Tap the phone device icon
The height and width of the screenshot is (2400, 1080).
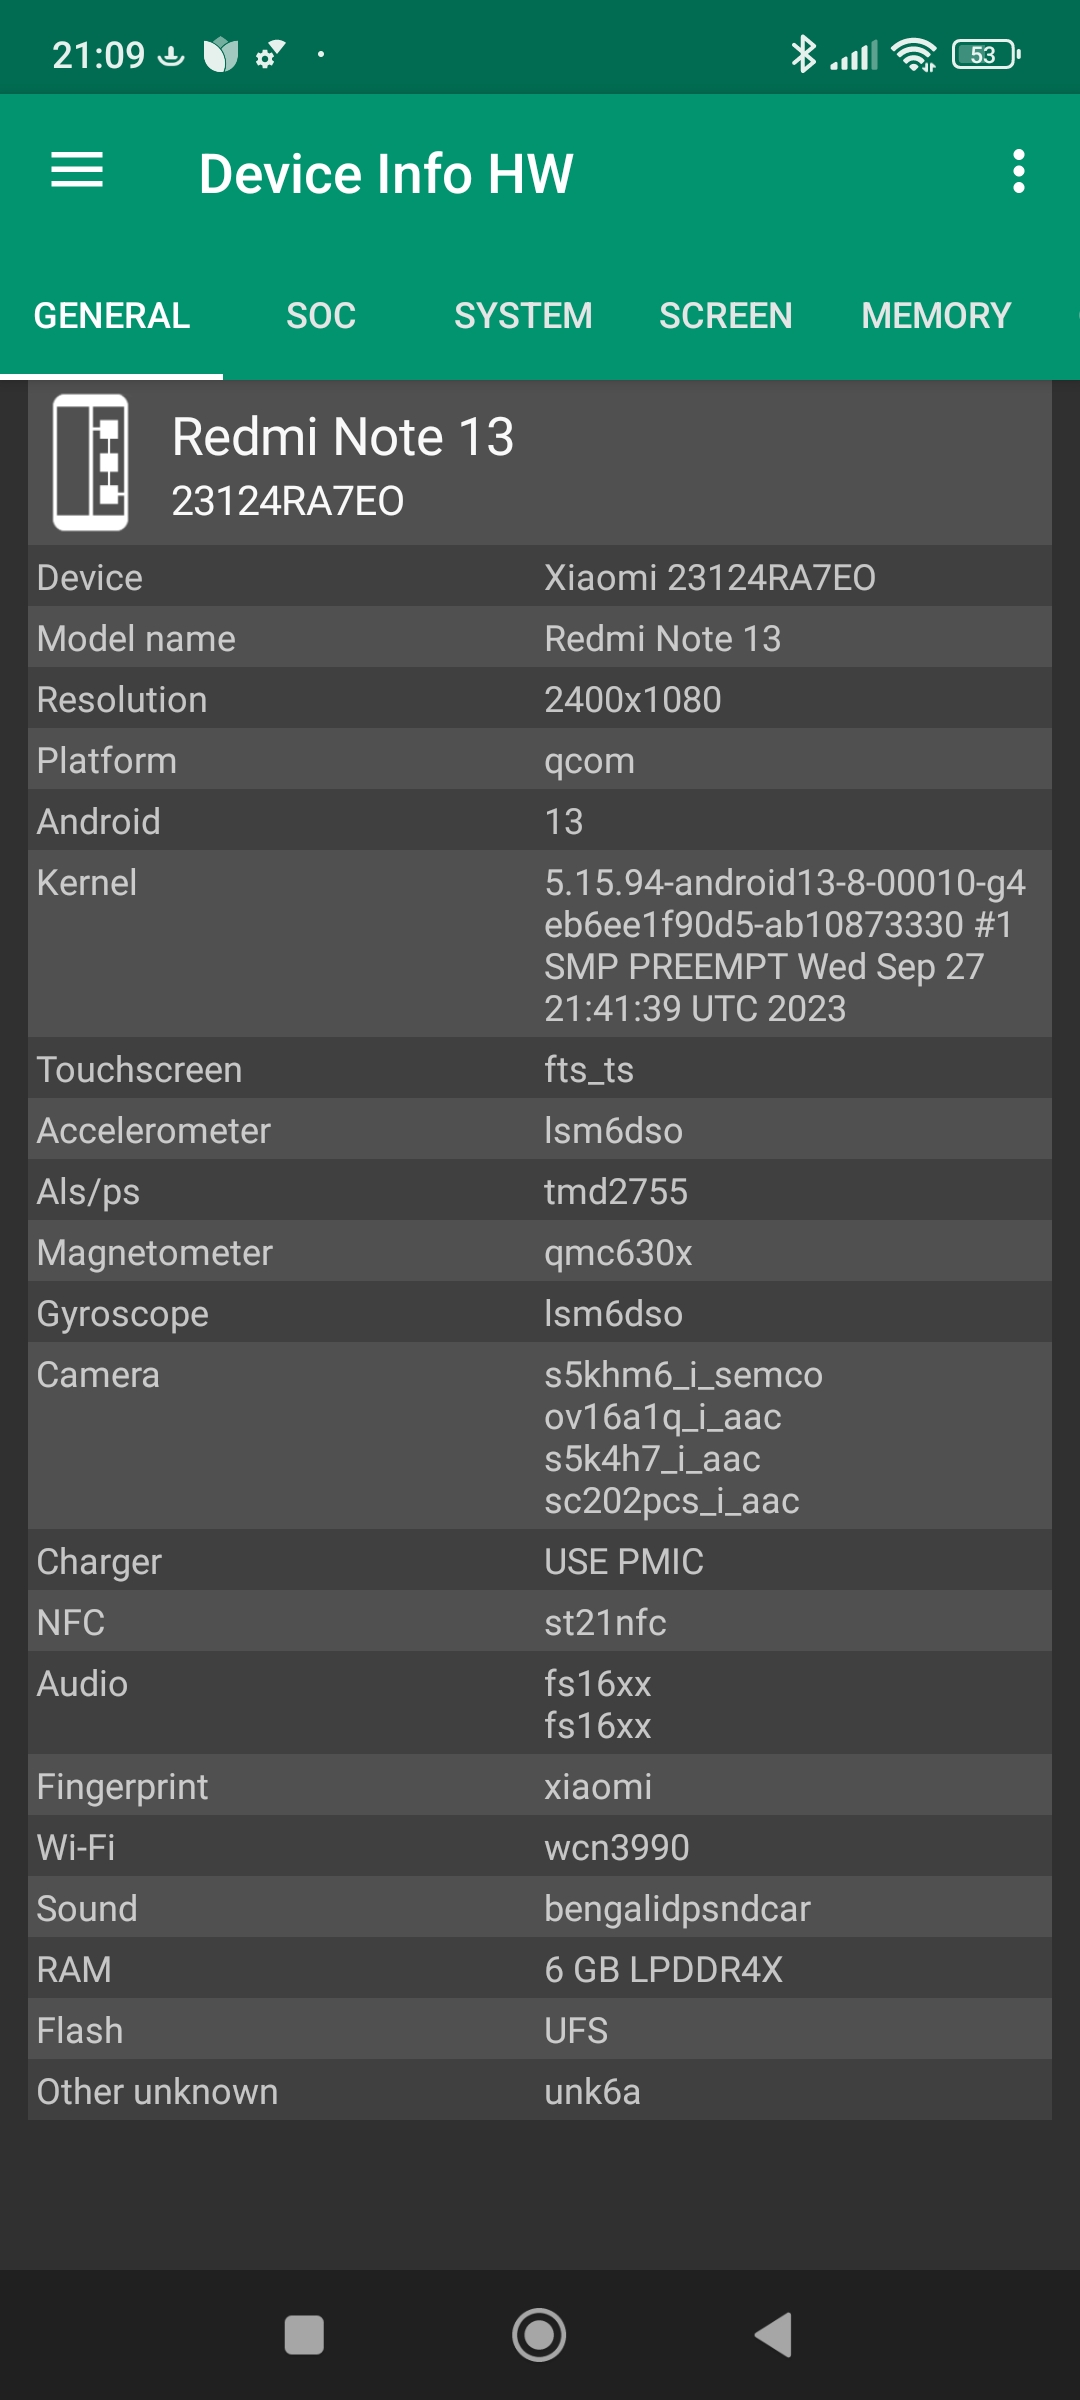90,462
